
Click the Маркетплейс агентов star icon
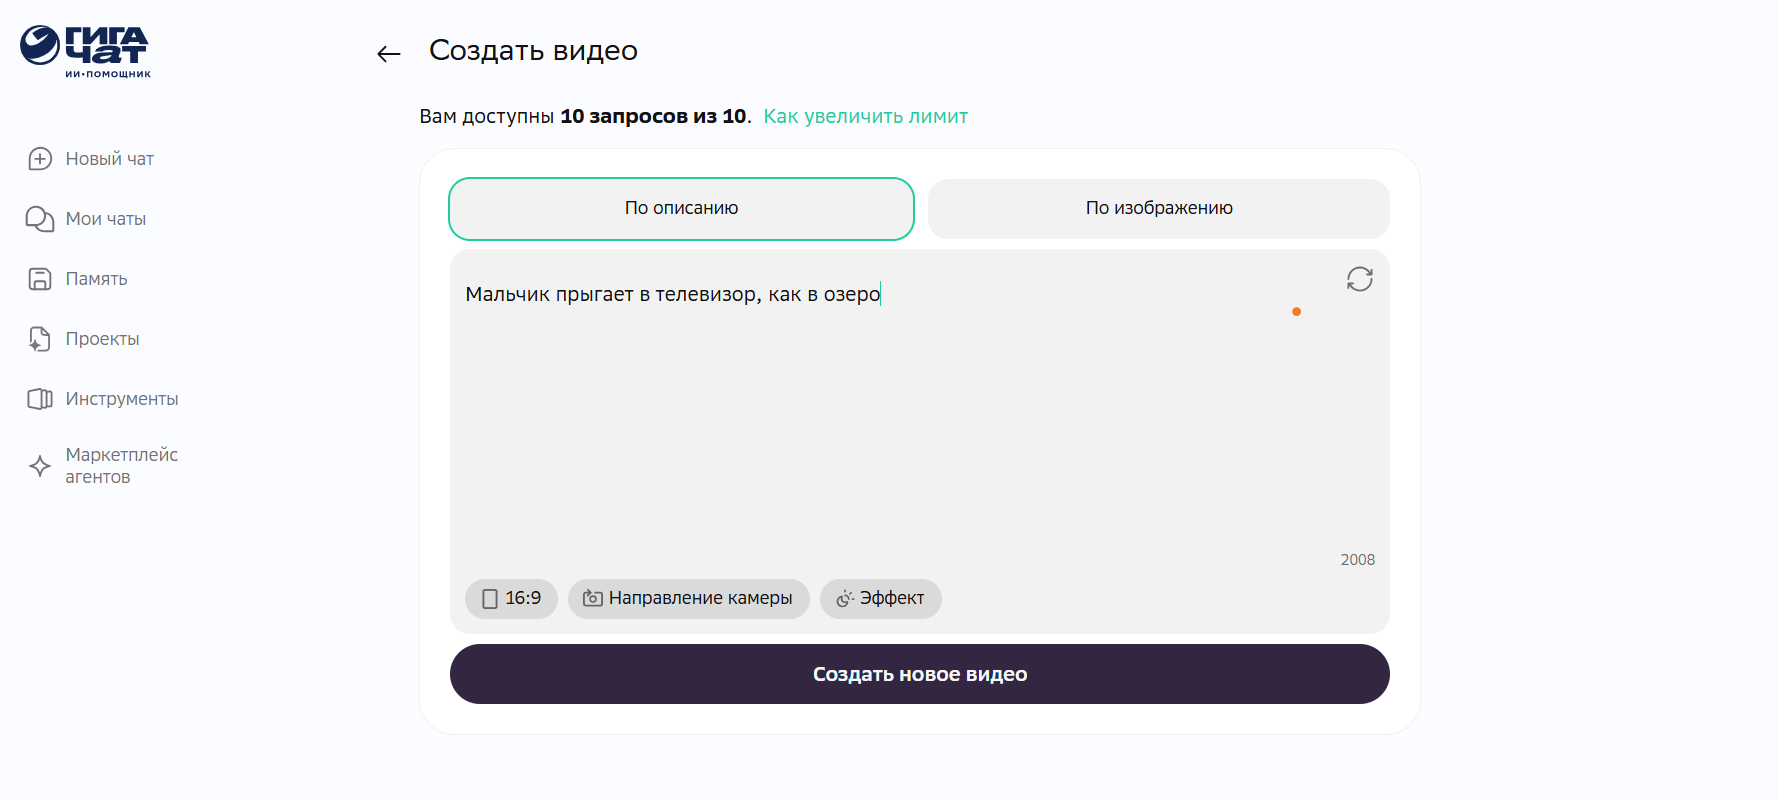click(40, 466)
